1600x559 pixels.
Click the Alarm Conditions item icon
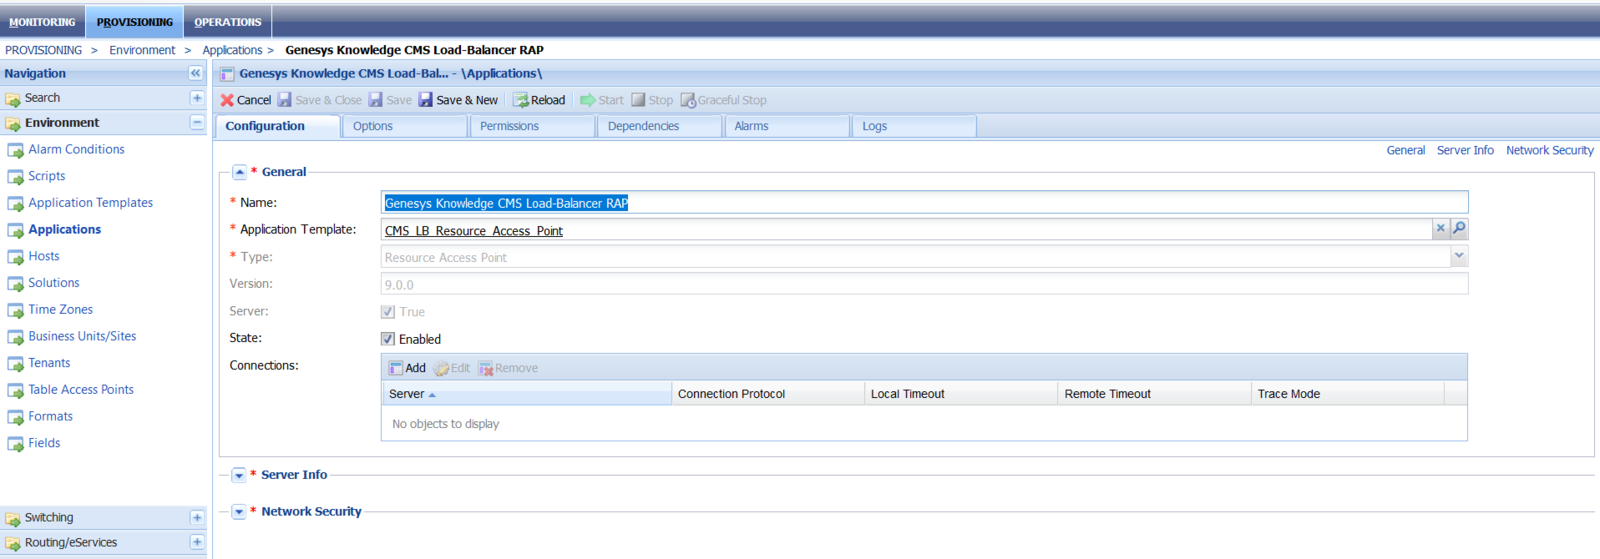[x=16, y=150]
